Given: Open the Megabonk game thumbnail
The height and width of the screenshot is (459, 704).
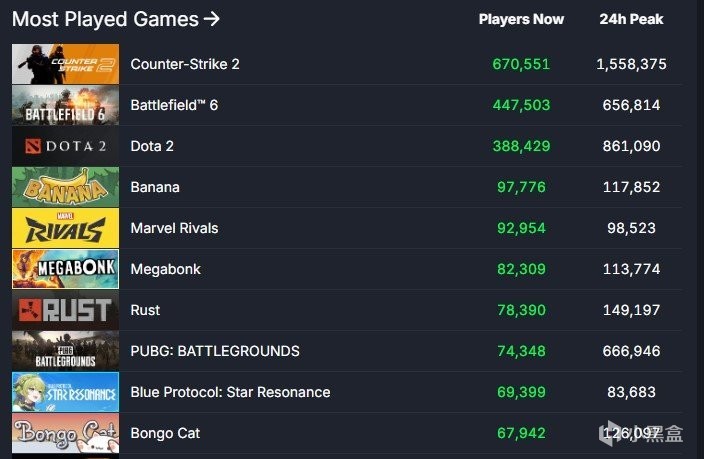Looking at the screenshot, I should pos(65,269).
